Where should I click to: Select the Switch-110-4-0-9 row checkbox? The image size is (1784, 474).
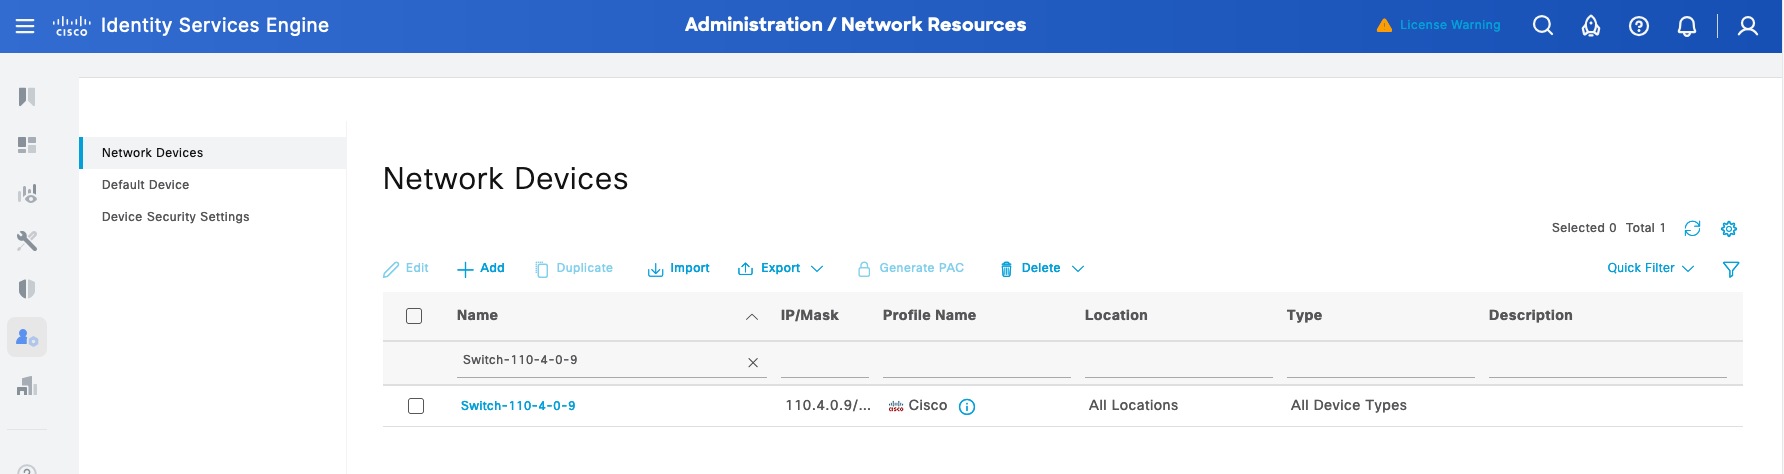point(416,406)
